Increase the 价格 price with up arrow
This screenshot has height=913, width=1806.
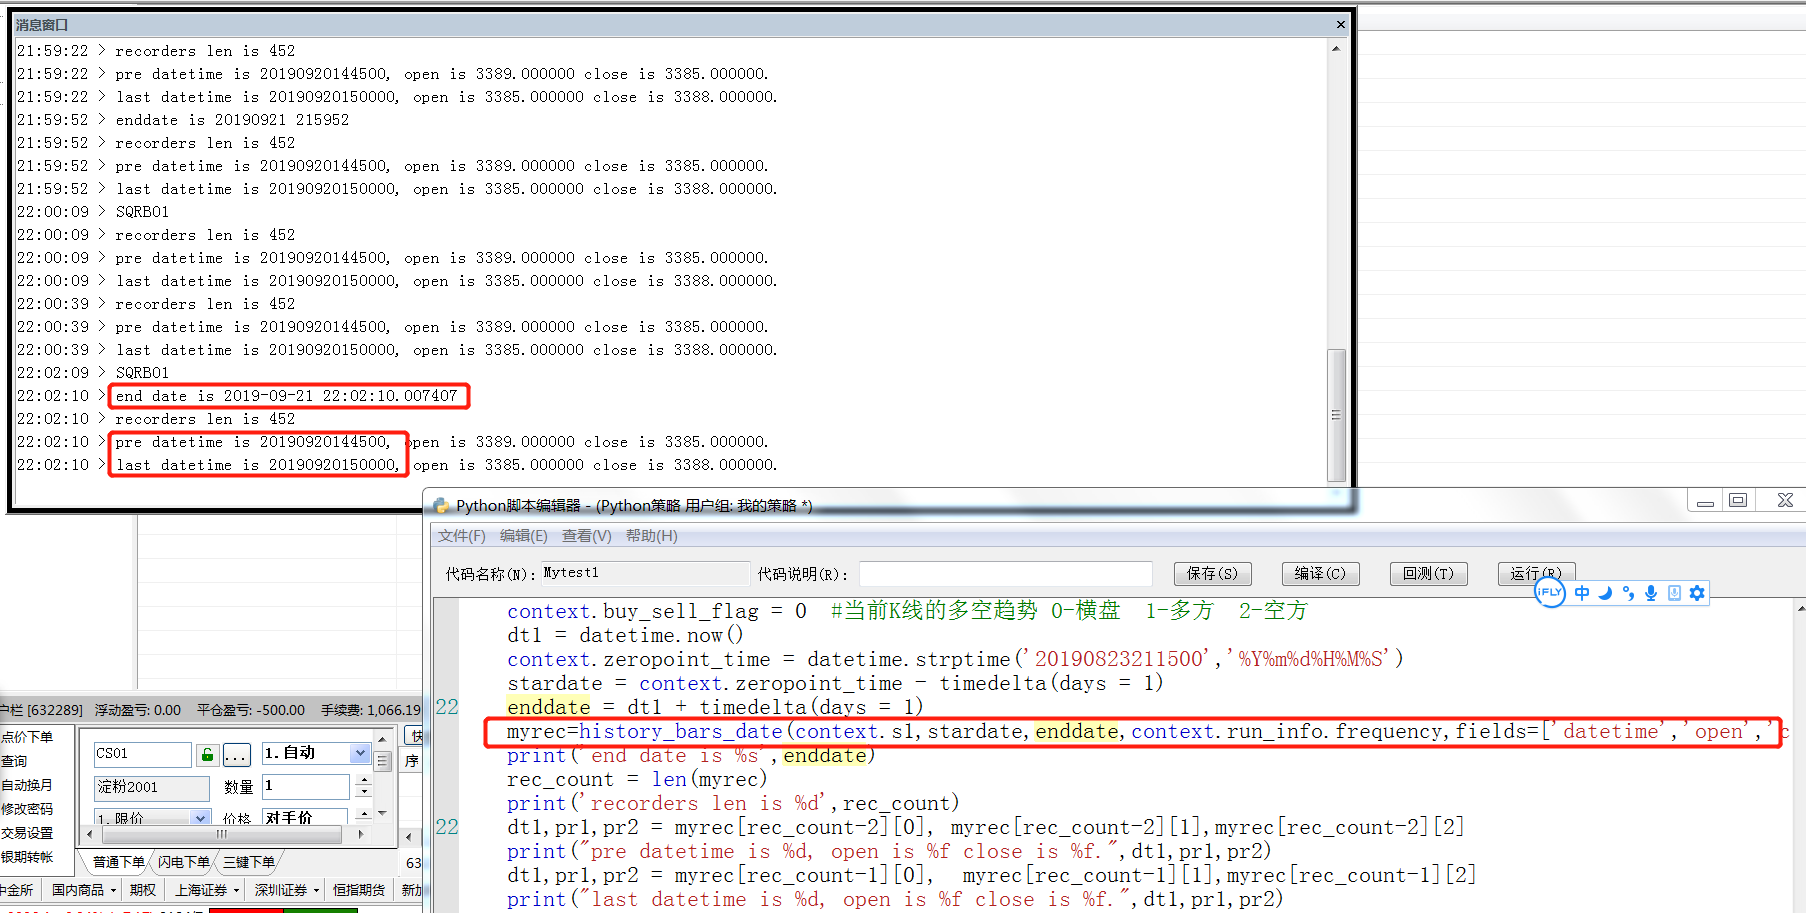click(364, 813)
